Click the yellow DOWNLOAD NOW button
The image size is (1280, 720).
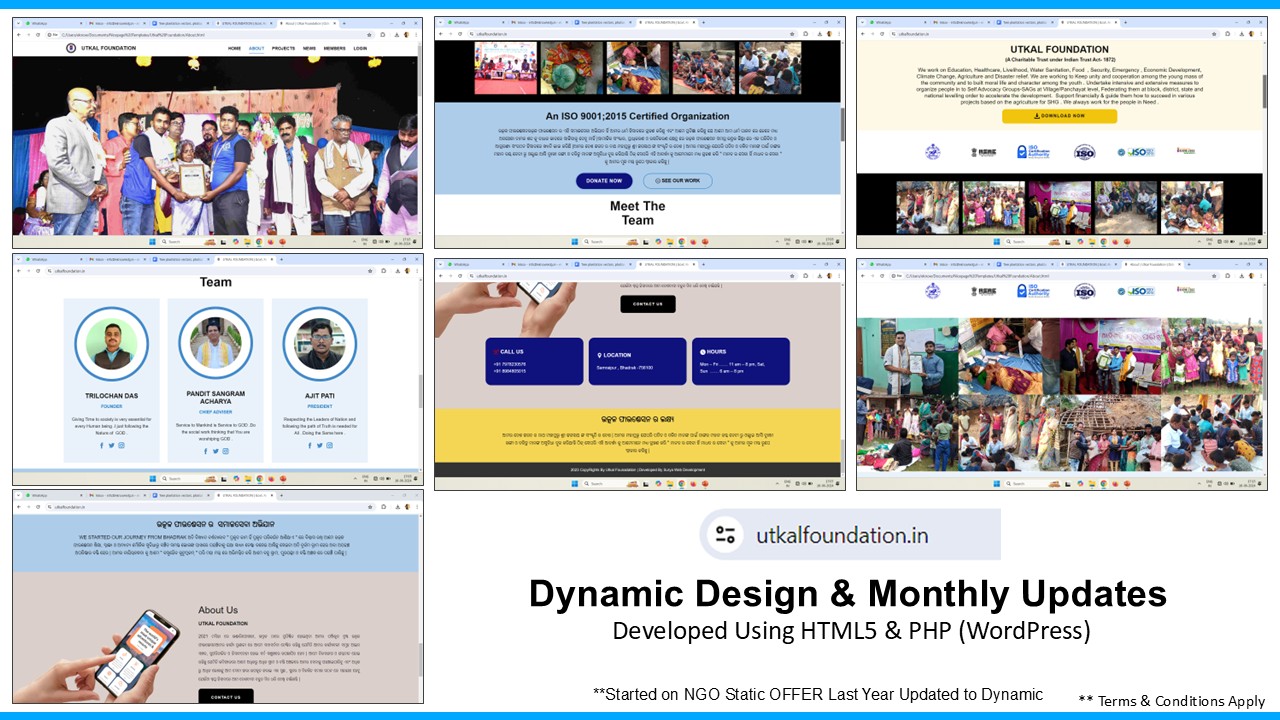tap(1059, 116)
